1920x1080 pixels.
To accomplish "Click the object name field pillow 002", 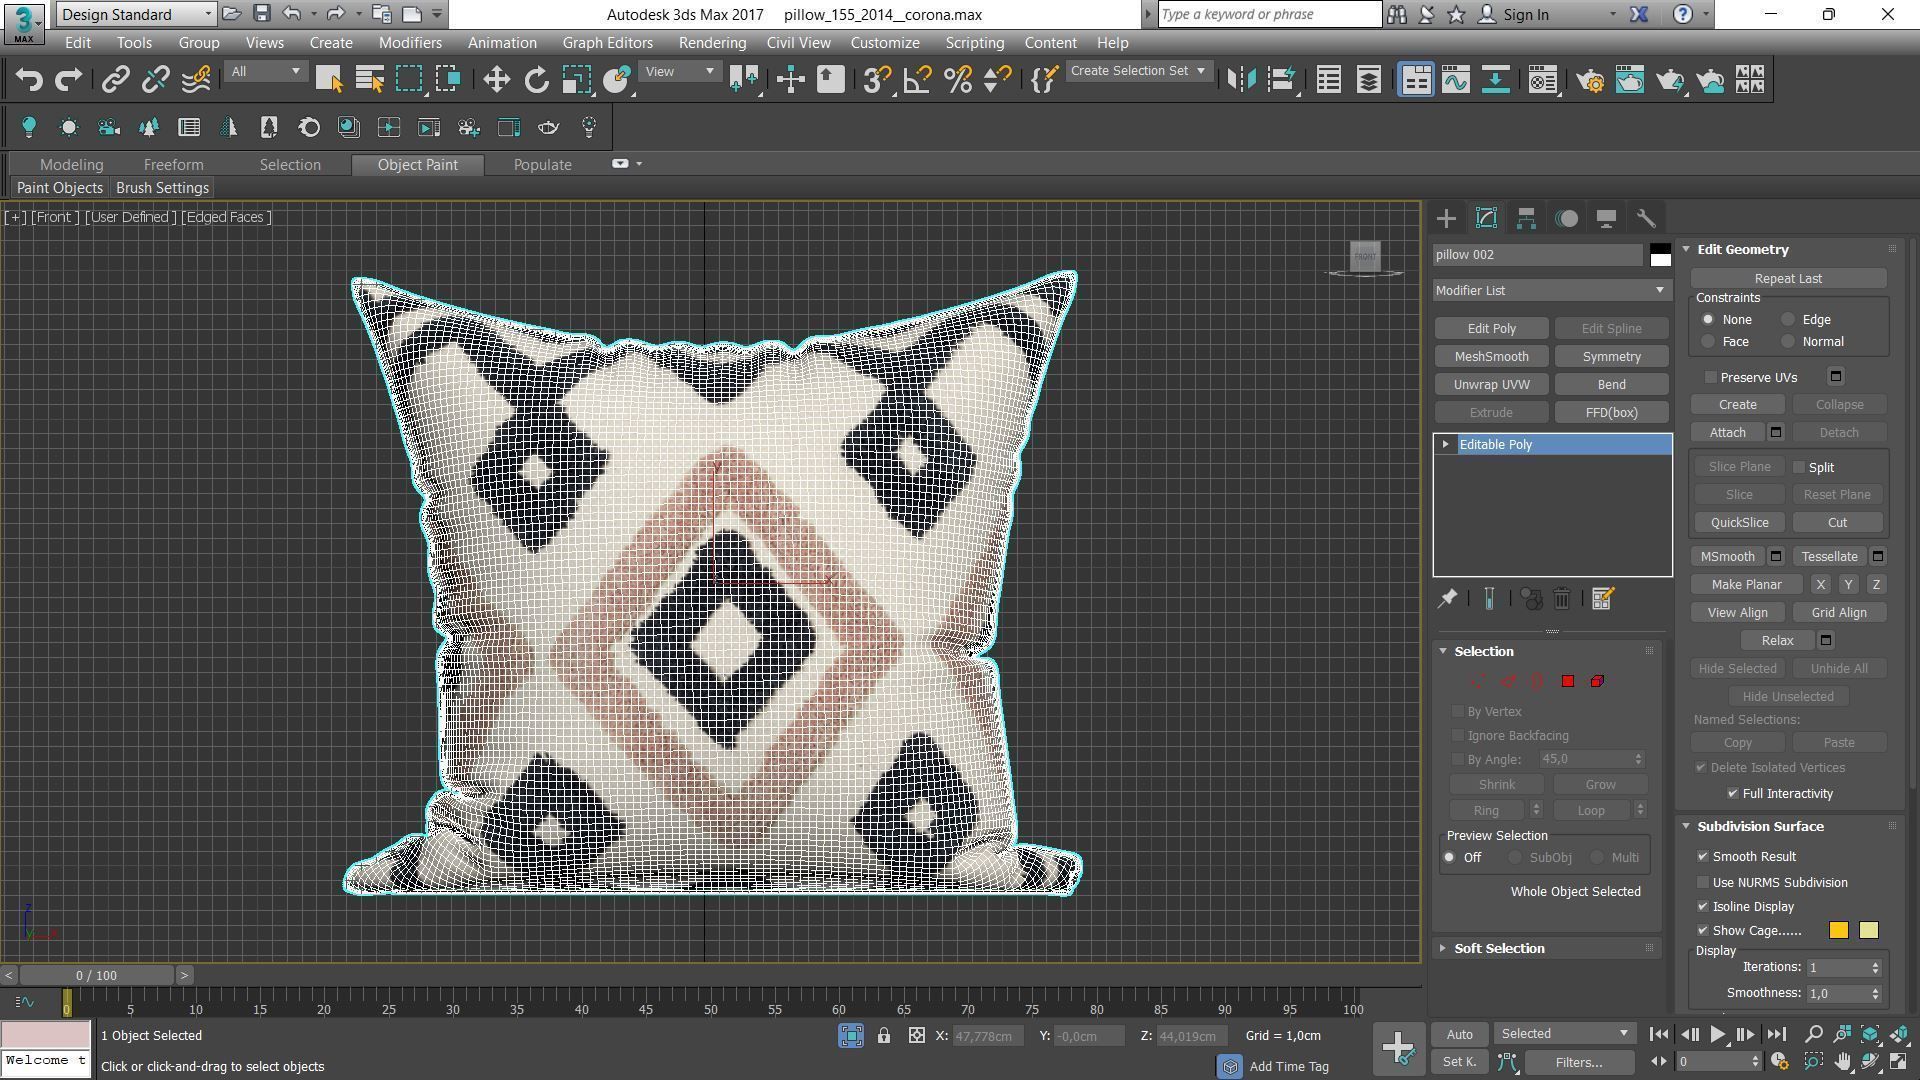I will click(1538, 255).
